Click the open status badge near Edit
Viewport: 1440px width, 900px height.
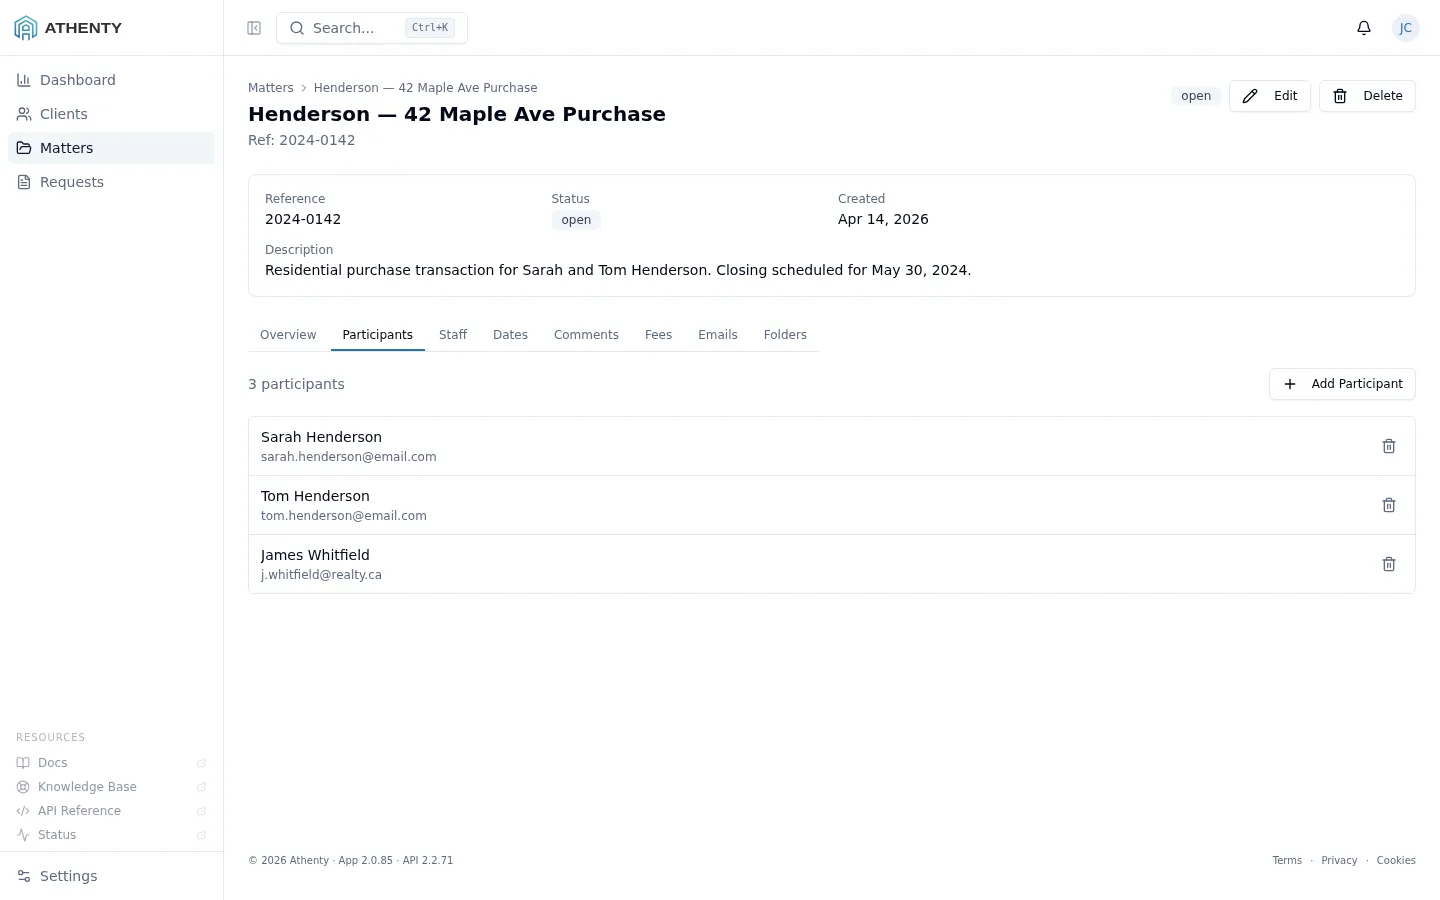click(x=1196, y=96)
